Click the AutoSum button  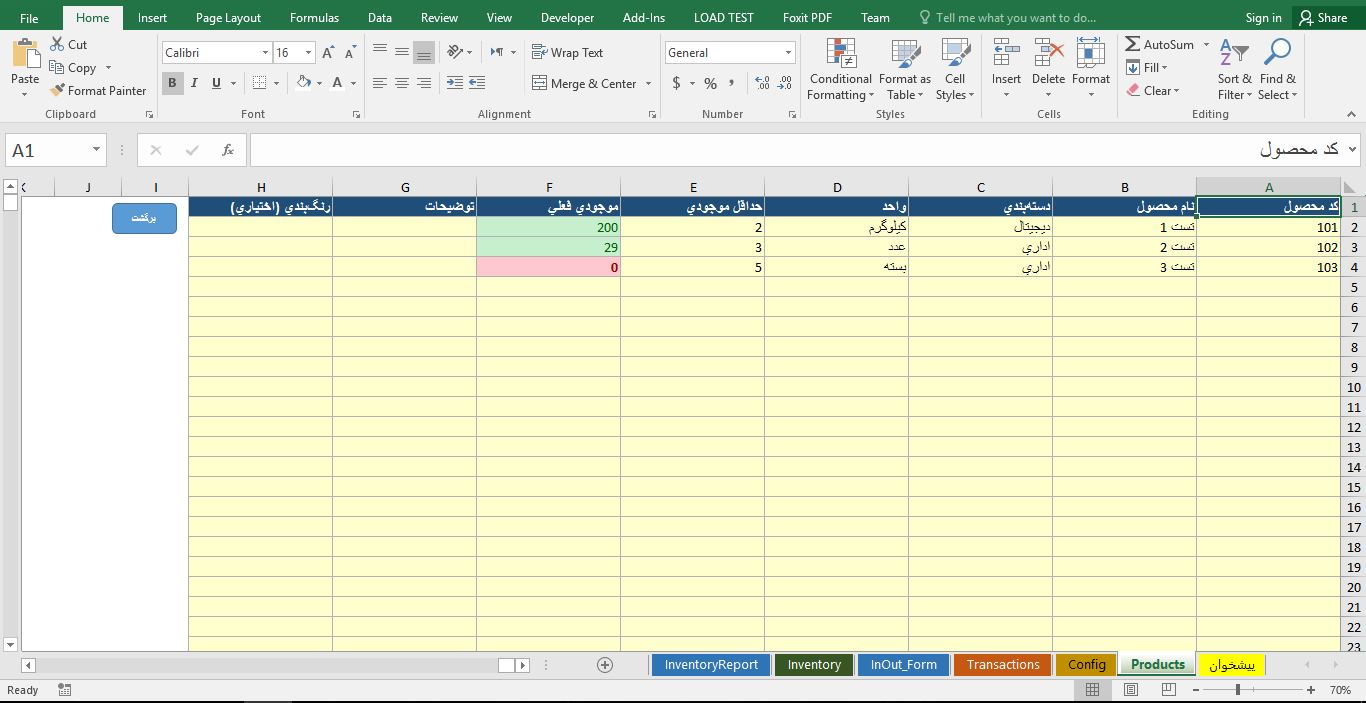[1160, 45]
